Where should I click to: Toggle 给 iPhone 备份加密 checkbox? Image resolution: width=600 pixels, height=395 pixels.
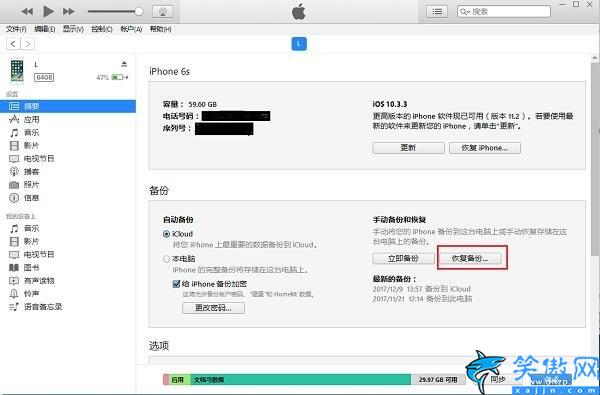176,284
